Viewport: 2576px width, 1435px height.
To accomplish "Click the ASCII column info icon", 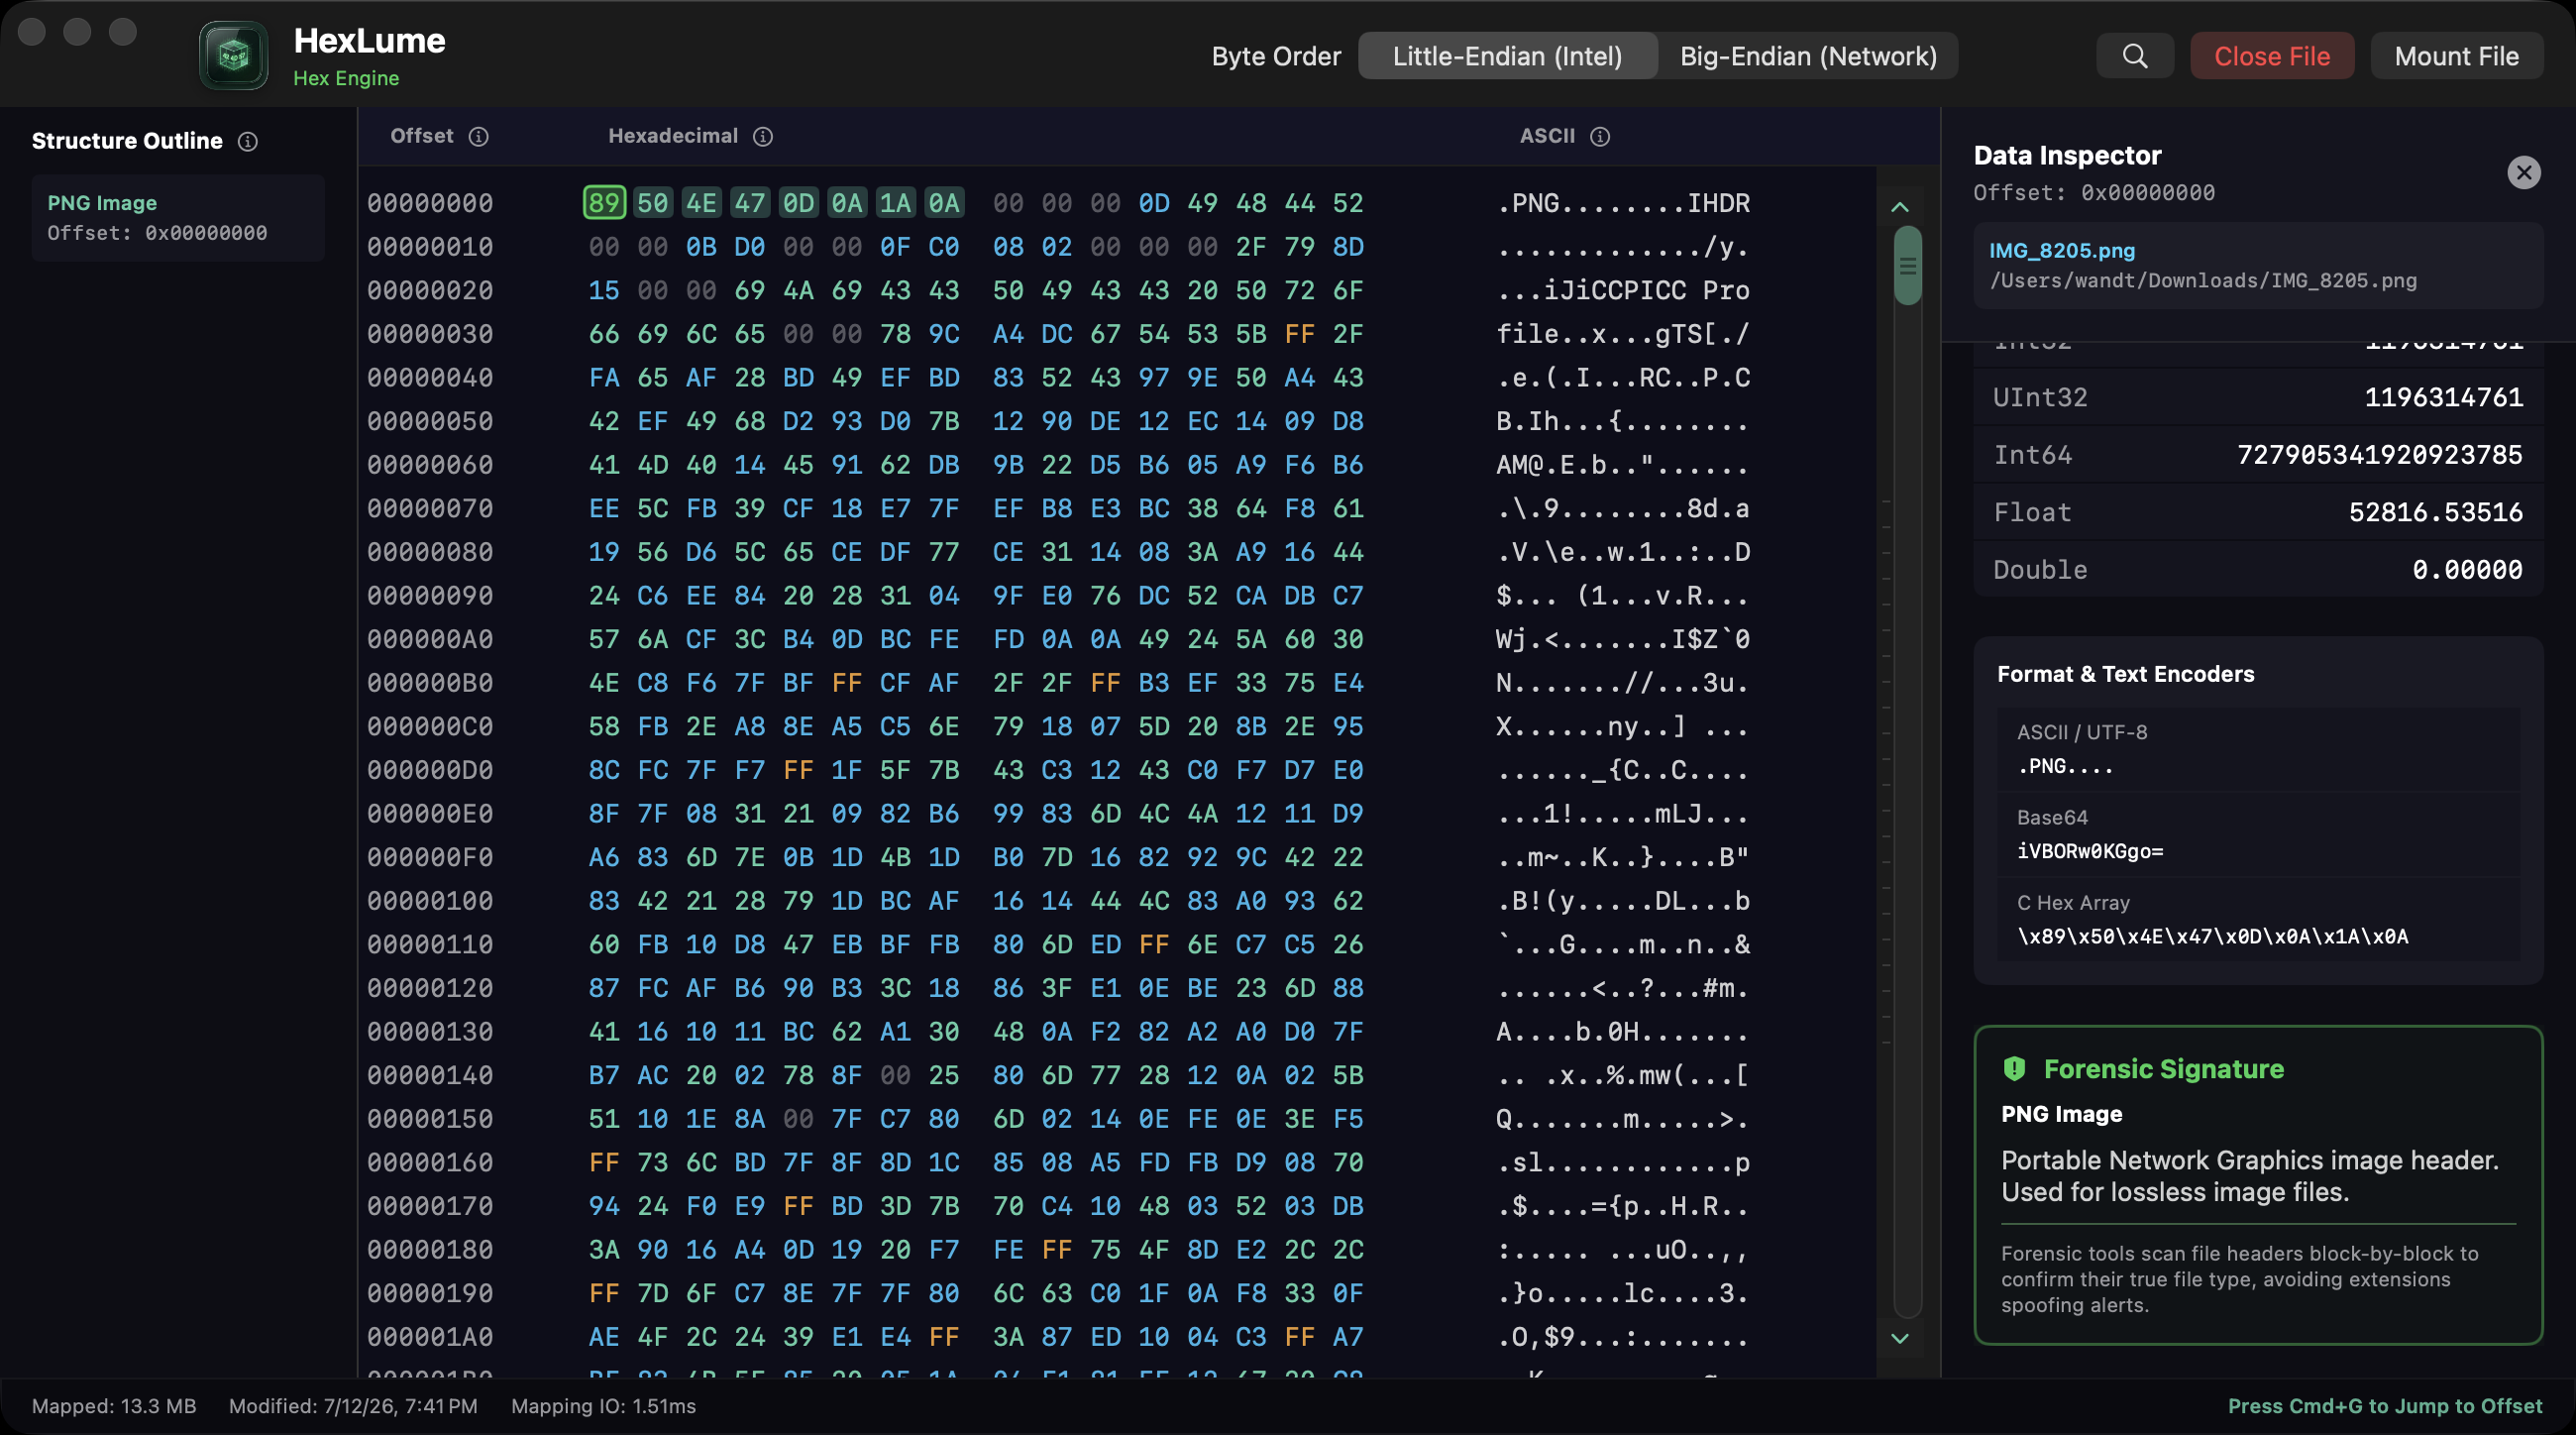I will [x=1600, y=136].
